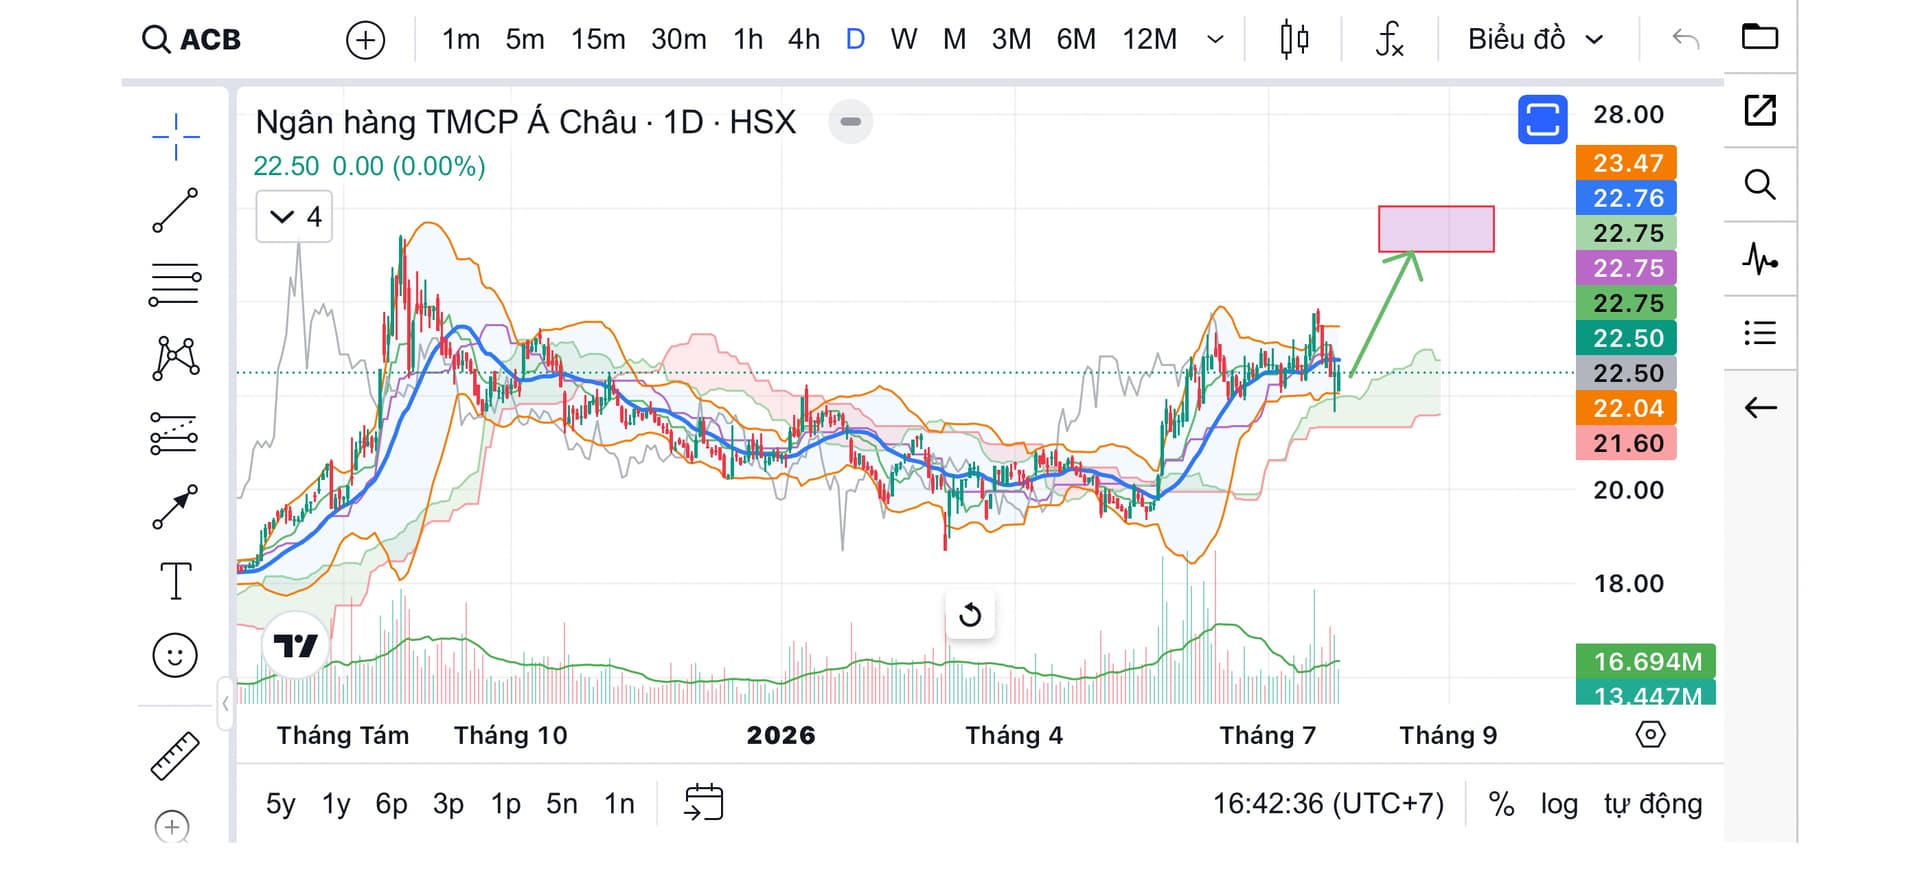Choose the 4h timeframe
This screenshot has height=886, width=1920.
(804, 40)
